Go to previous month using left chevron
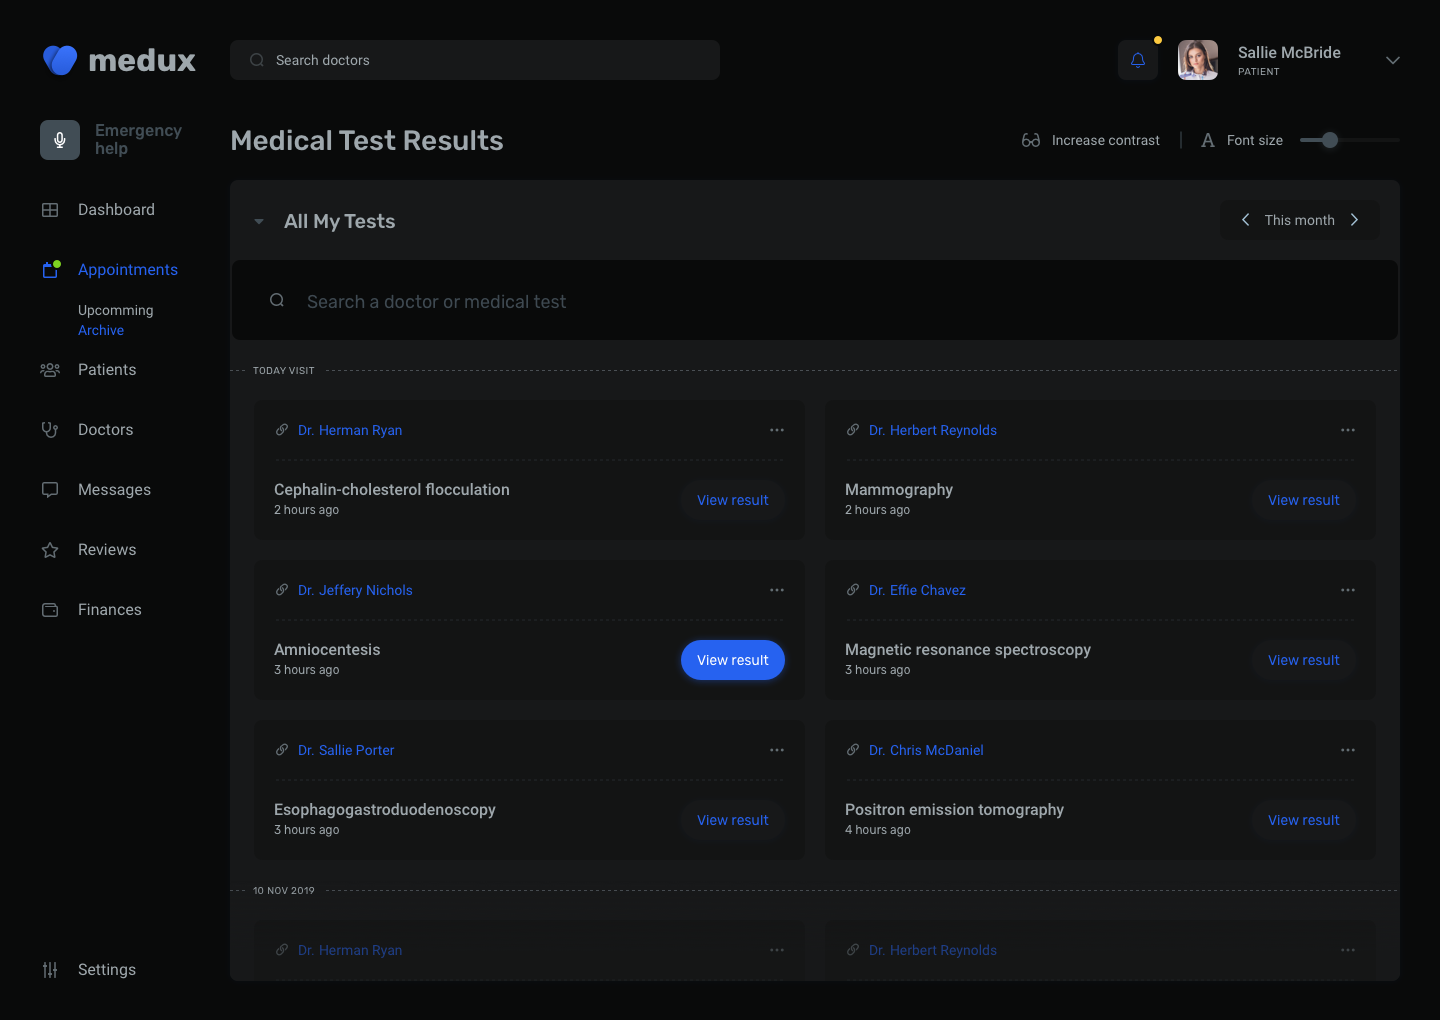The width and height of the screenshot is (1440, 1020). click(x=1245, y=220)
